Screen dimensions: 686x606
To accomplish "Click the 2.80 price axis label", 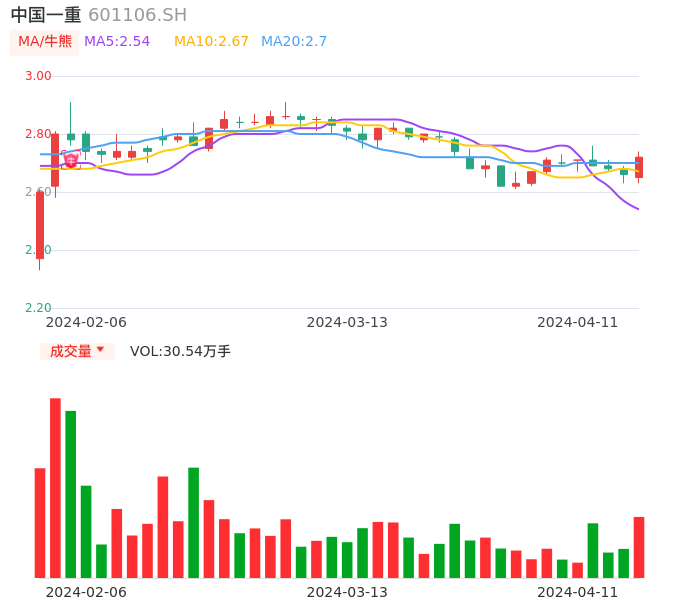I will [x=38, y=134].
